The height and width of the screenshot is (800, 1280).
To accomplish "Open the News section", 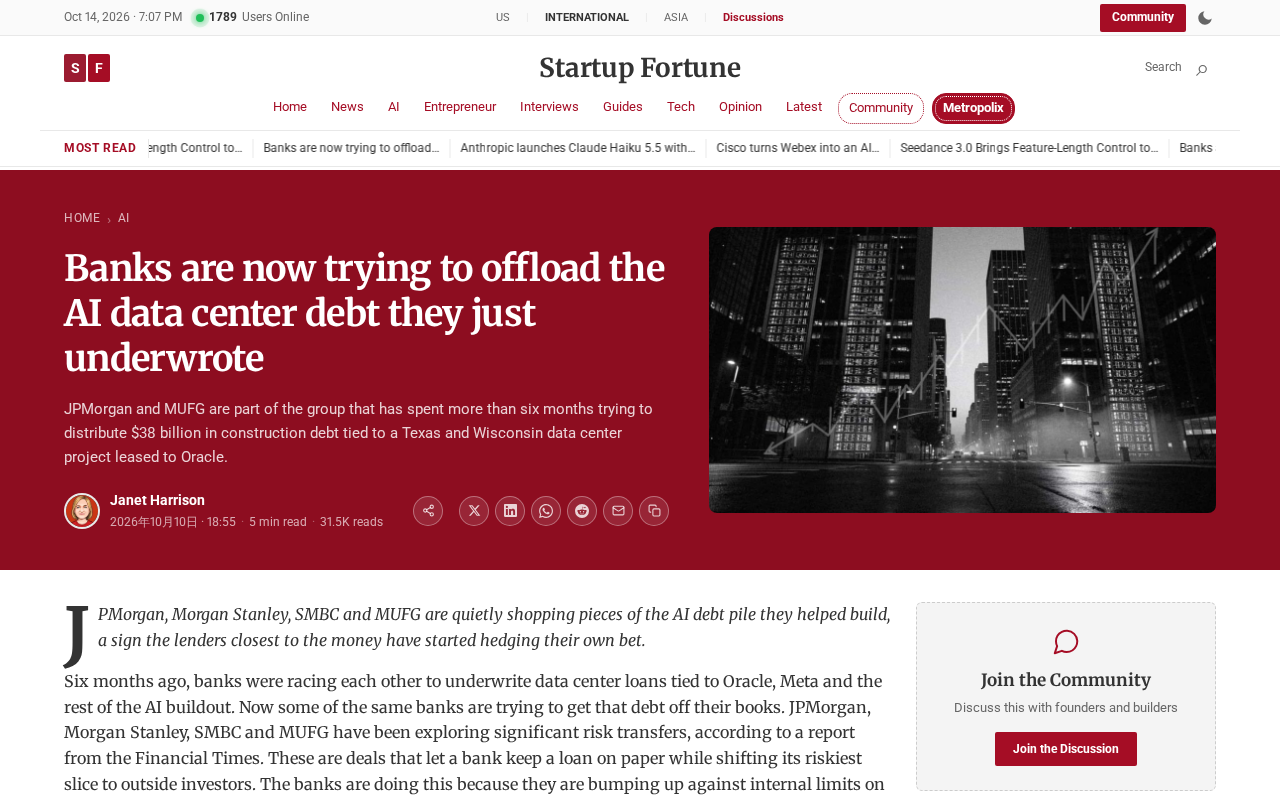I will [347, 107].
